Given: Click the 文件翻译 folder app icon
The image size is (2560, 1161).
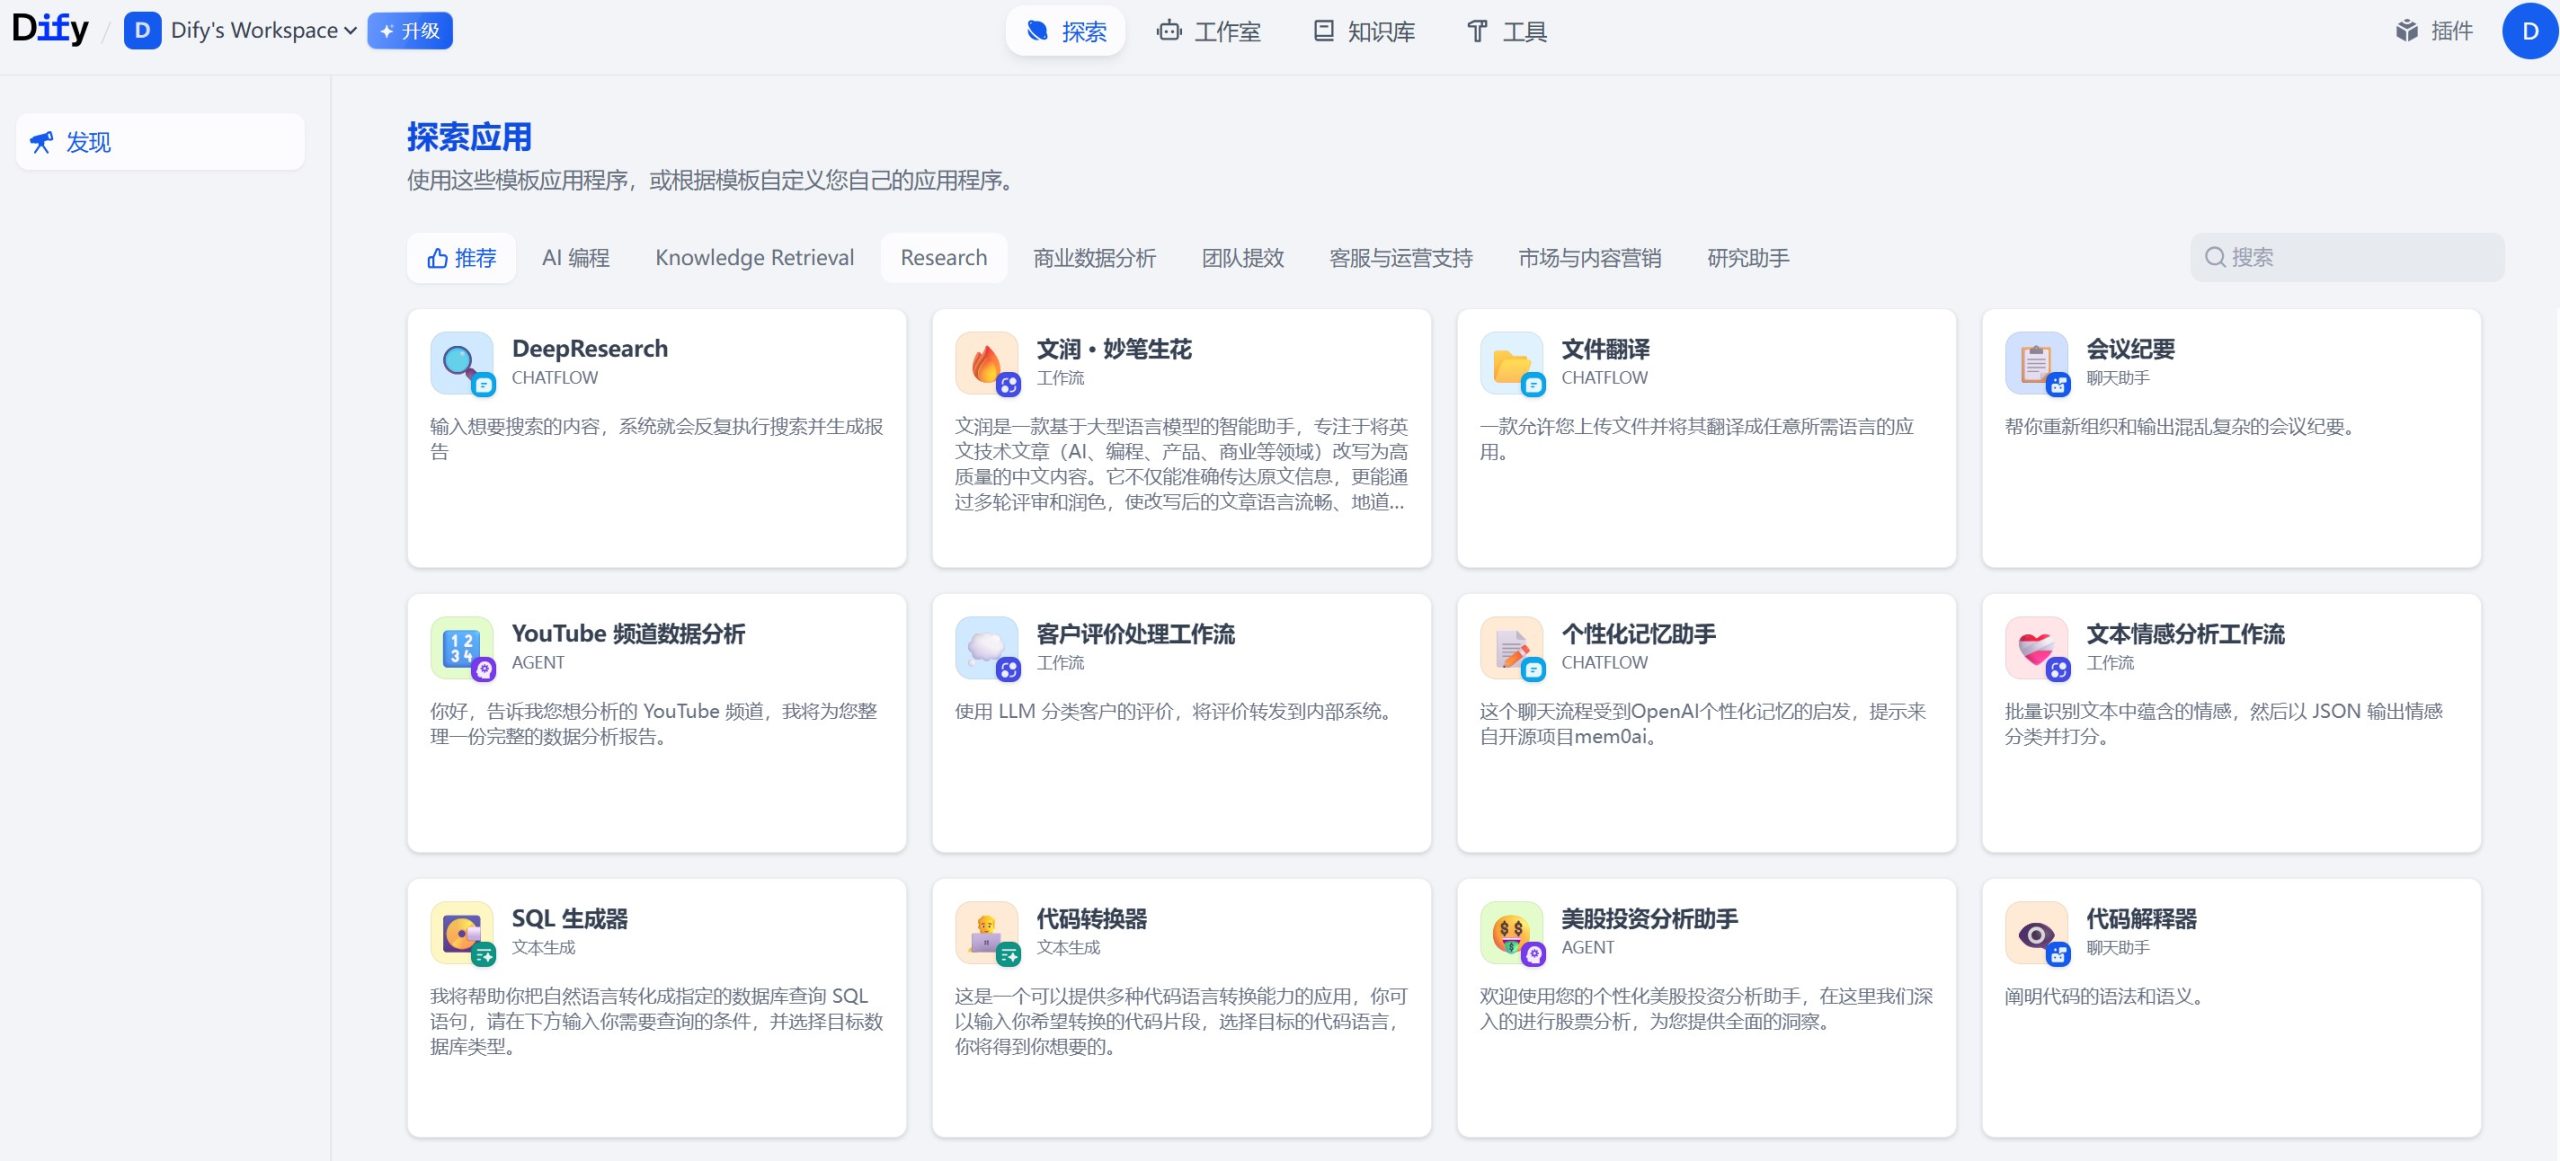Looking at the screenshot, I should 1511,362.
